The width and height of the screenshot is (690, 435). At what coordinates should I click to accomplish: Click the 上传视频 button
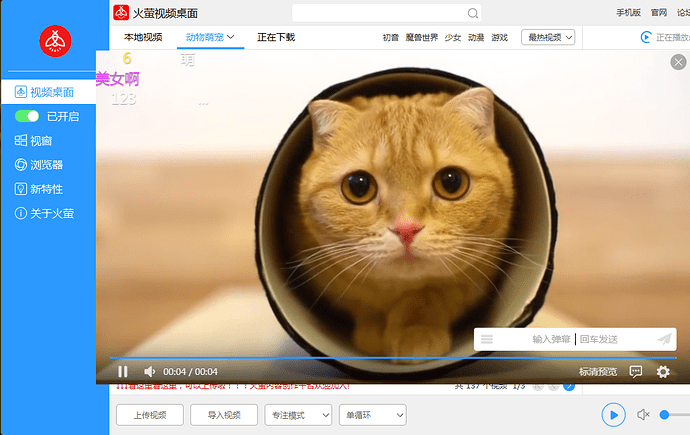[x=150, y=415]
